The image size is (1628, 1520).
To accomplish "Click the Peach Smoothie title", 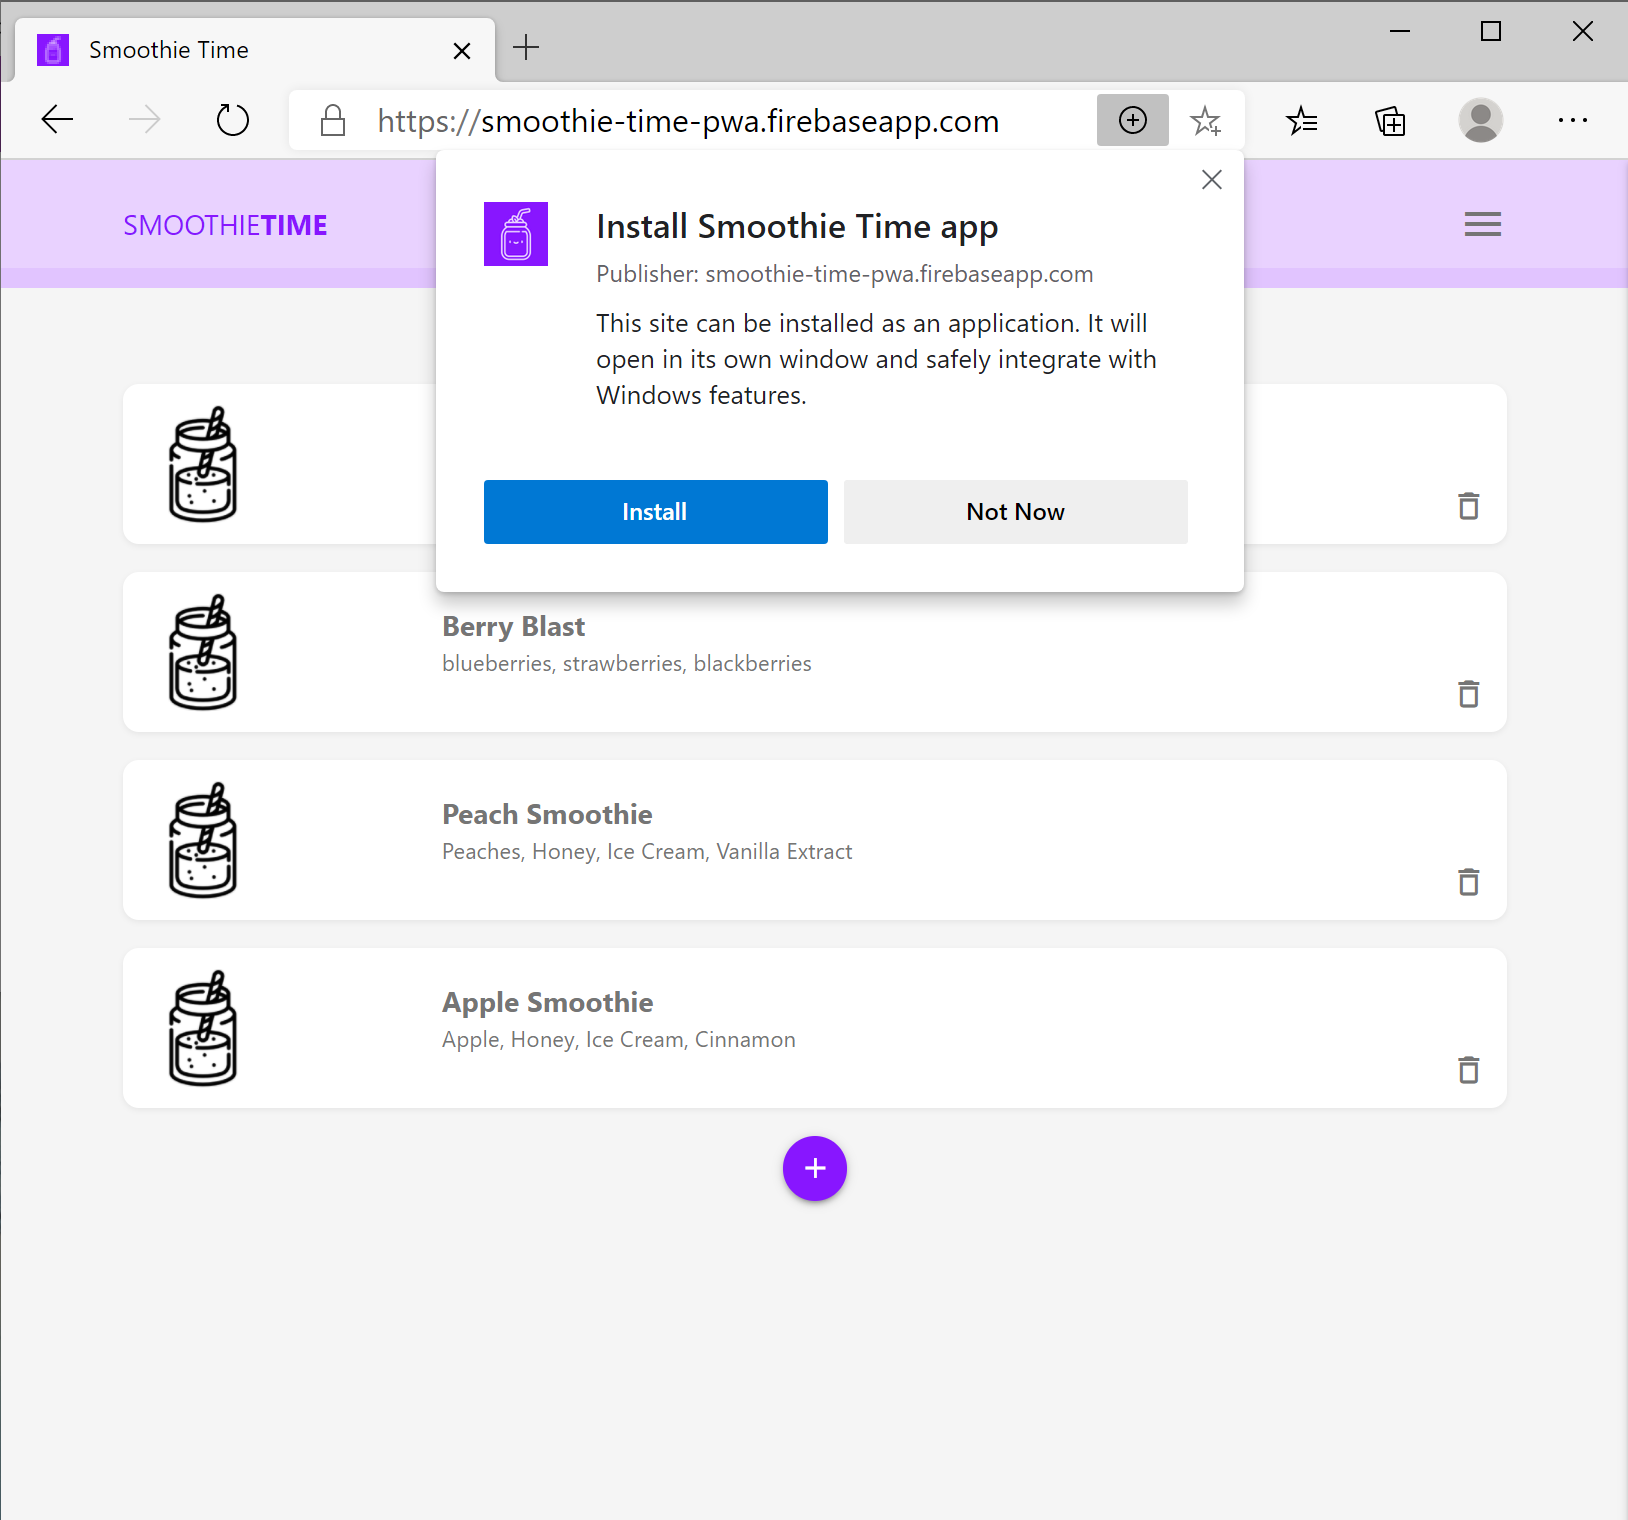I will [547, 815].
